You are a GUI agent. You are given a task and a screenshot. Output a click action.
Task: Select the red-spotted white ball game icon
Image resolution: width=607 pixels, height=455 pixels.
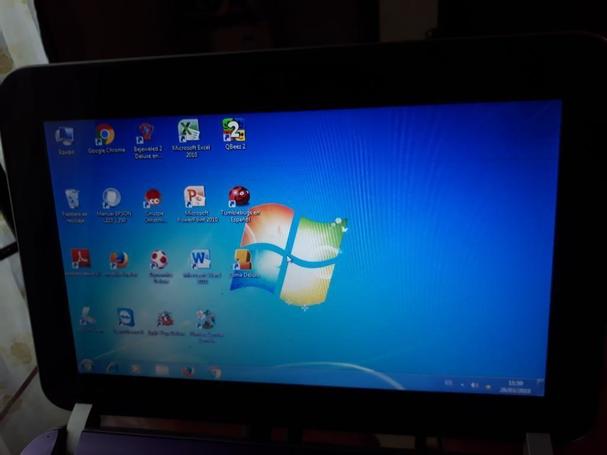(160, 266)
